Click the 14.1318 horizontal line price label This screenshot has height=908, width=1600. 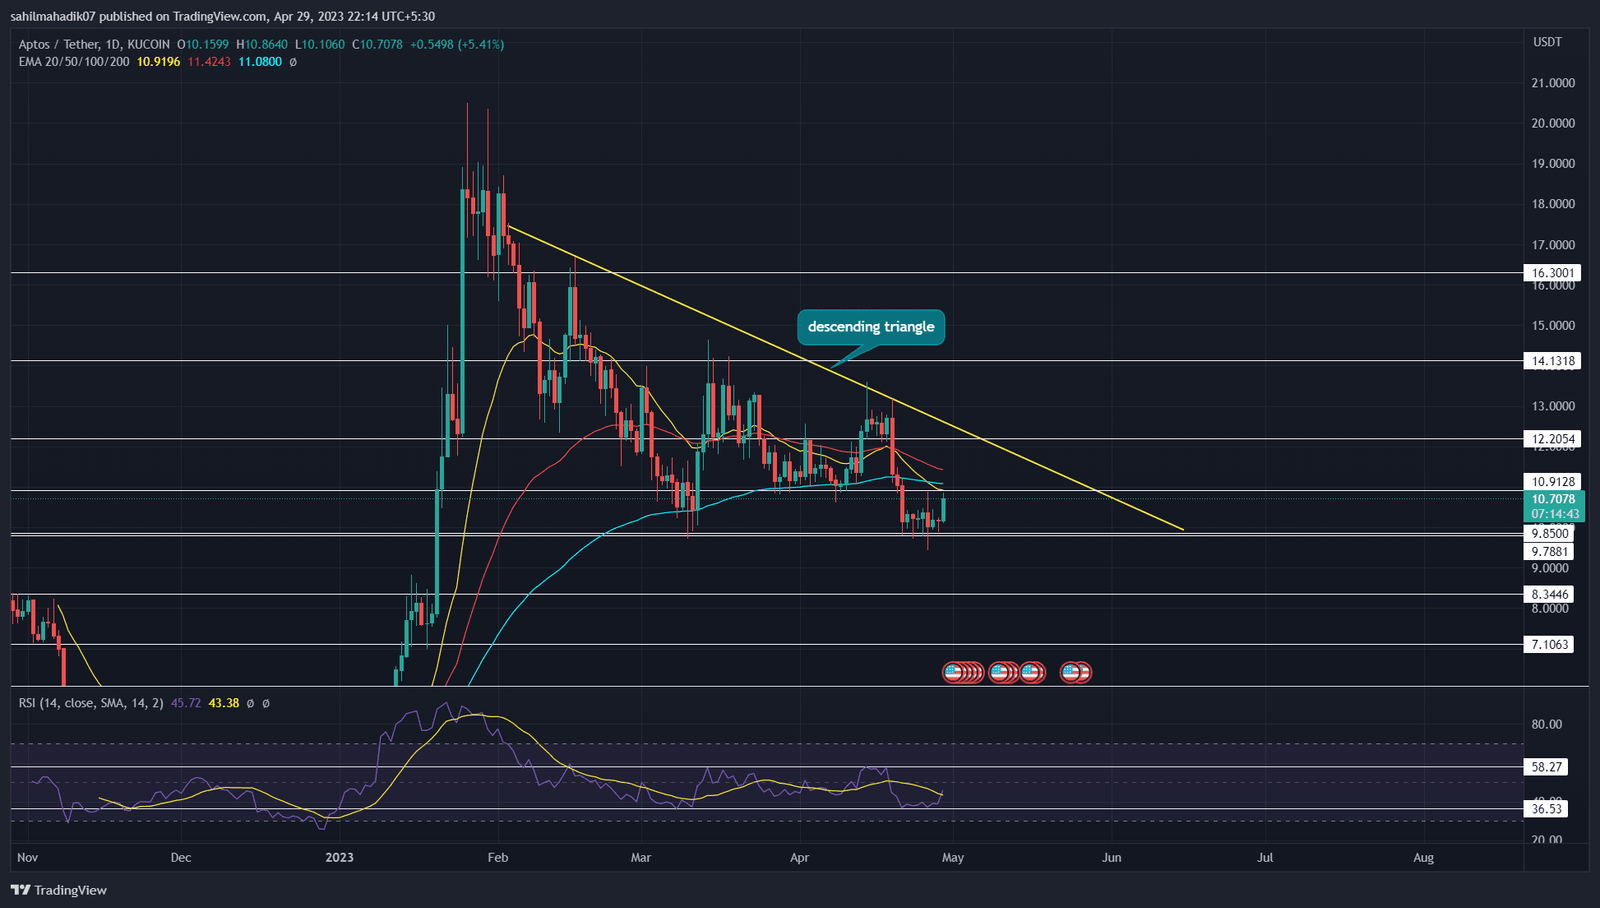coord(1553,361)
